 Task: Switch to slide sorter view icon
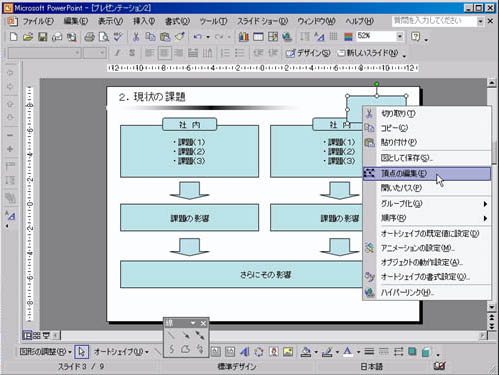[x=37, y=335]
